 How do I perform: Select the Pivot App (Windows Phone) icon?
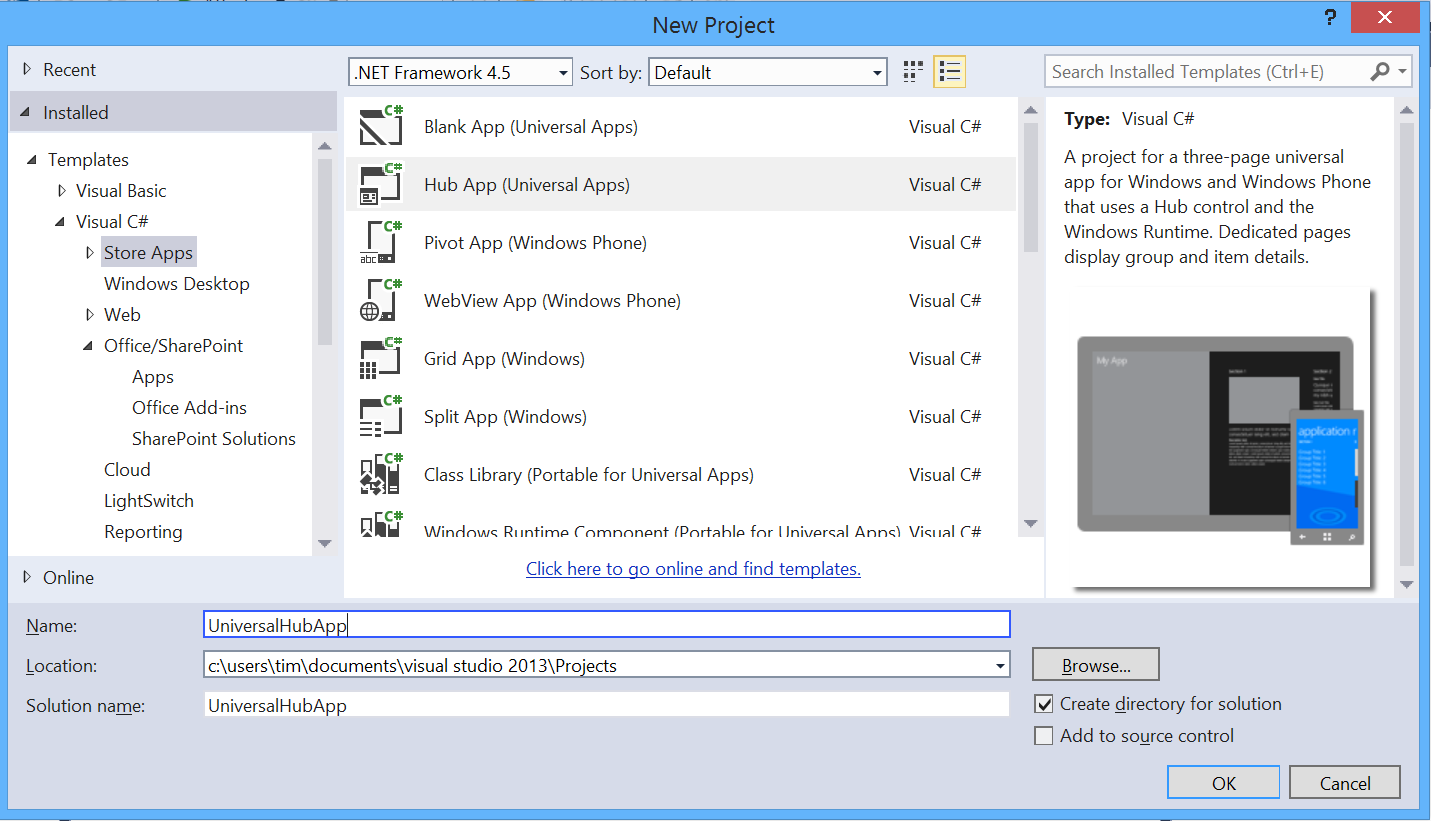click(380, 242)
